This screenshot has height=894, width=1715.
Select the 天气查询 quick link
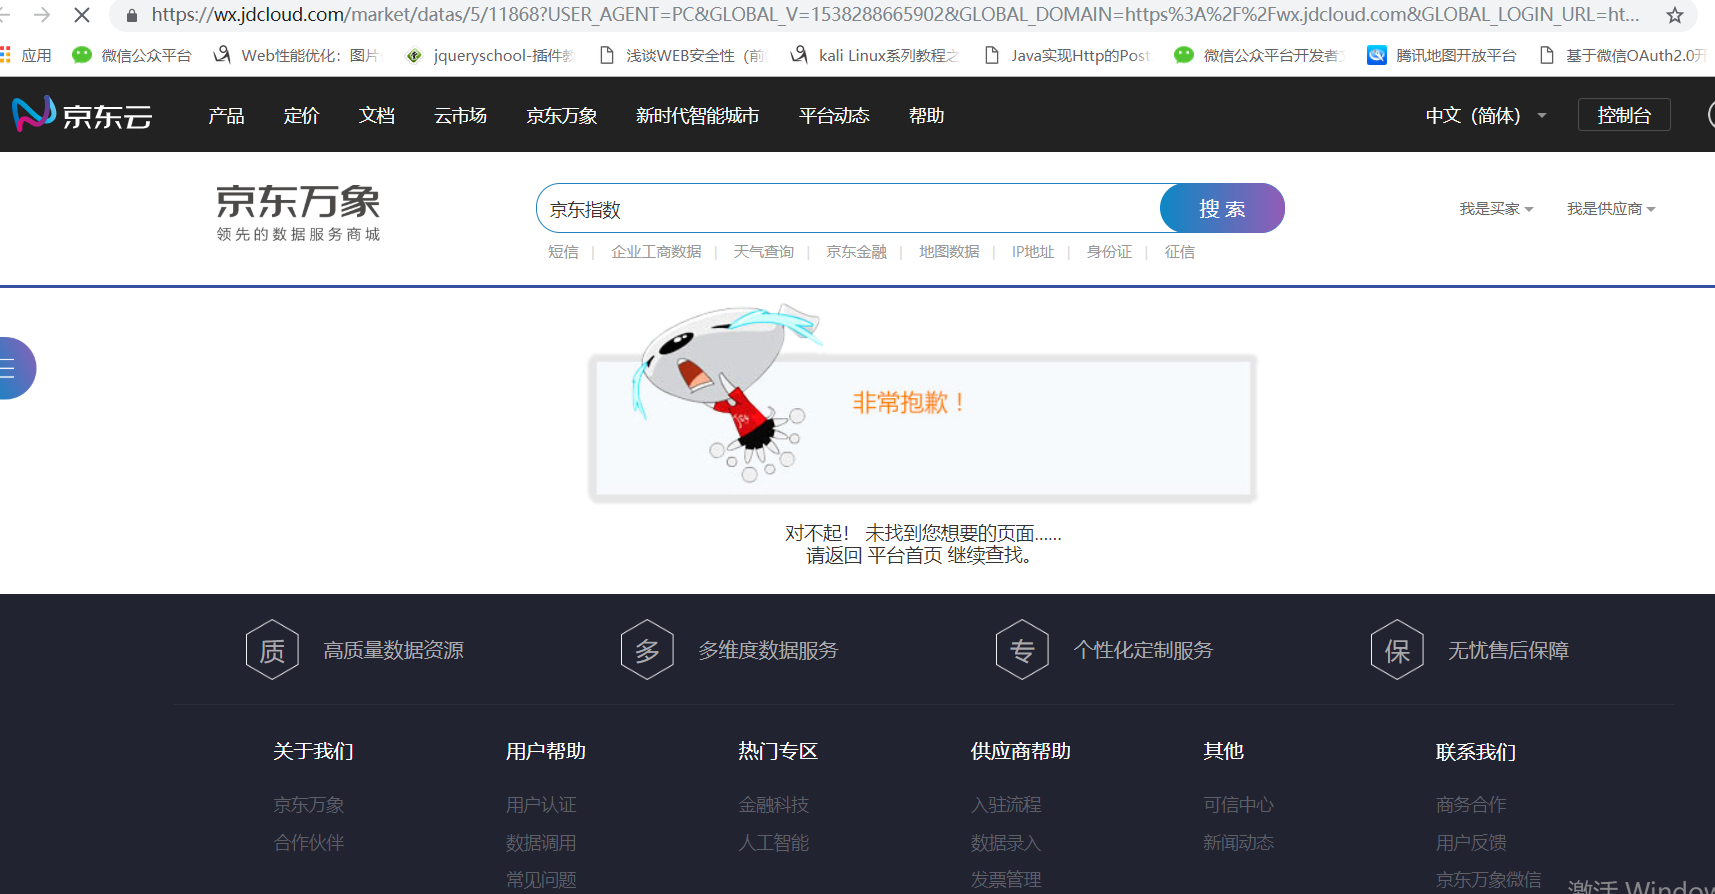click(764, 252)
